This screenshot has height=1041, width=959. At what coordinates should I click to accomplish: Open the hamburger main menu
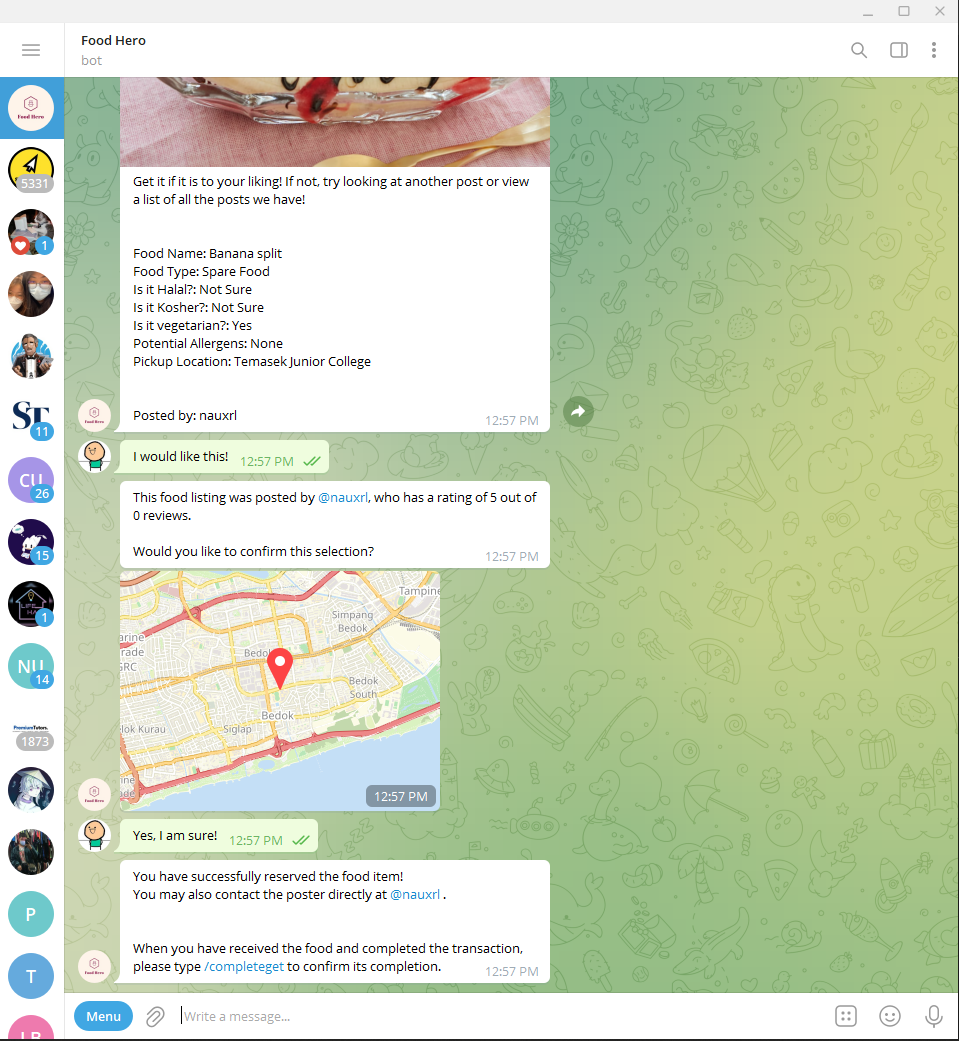pos(31,50)
